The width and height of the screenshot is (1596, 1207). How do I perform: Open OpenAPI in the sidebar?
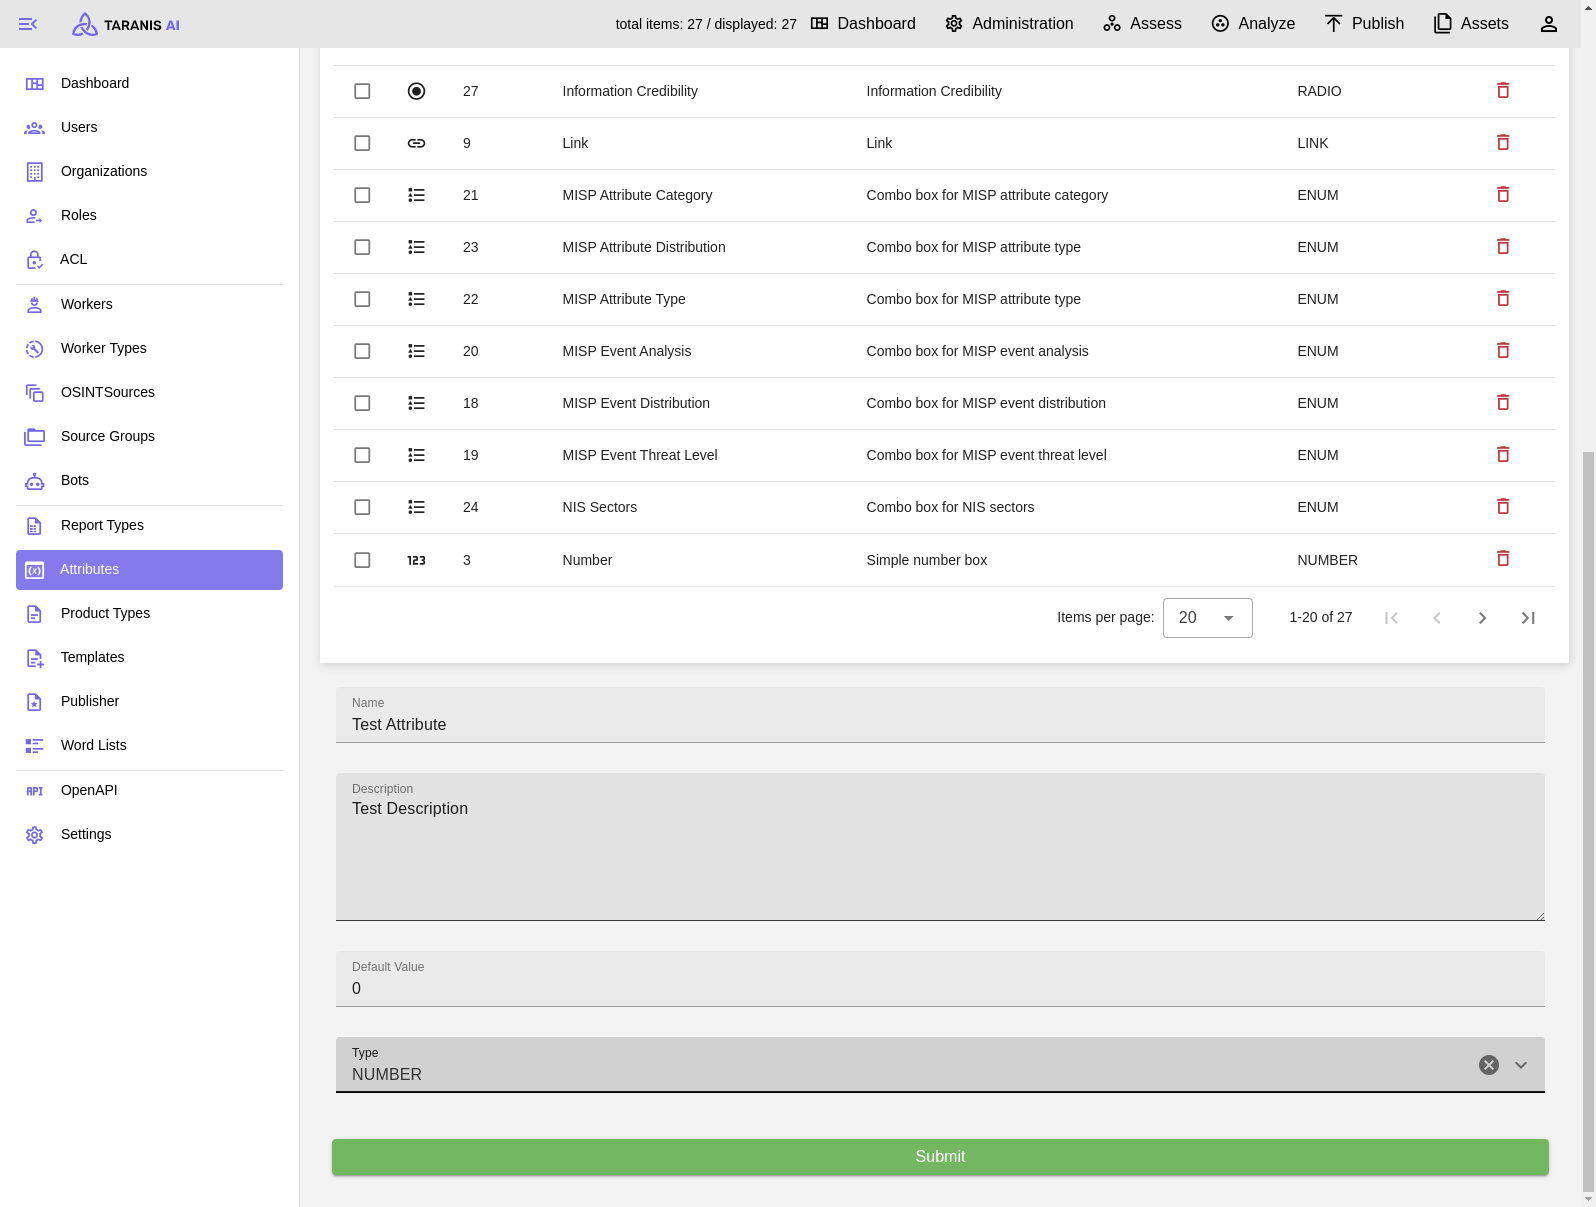[x=149, y=790]
